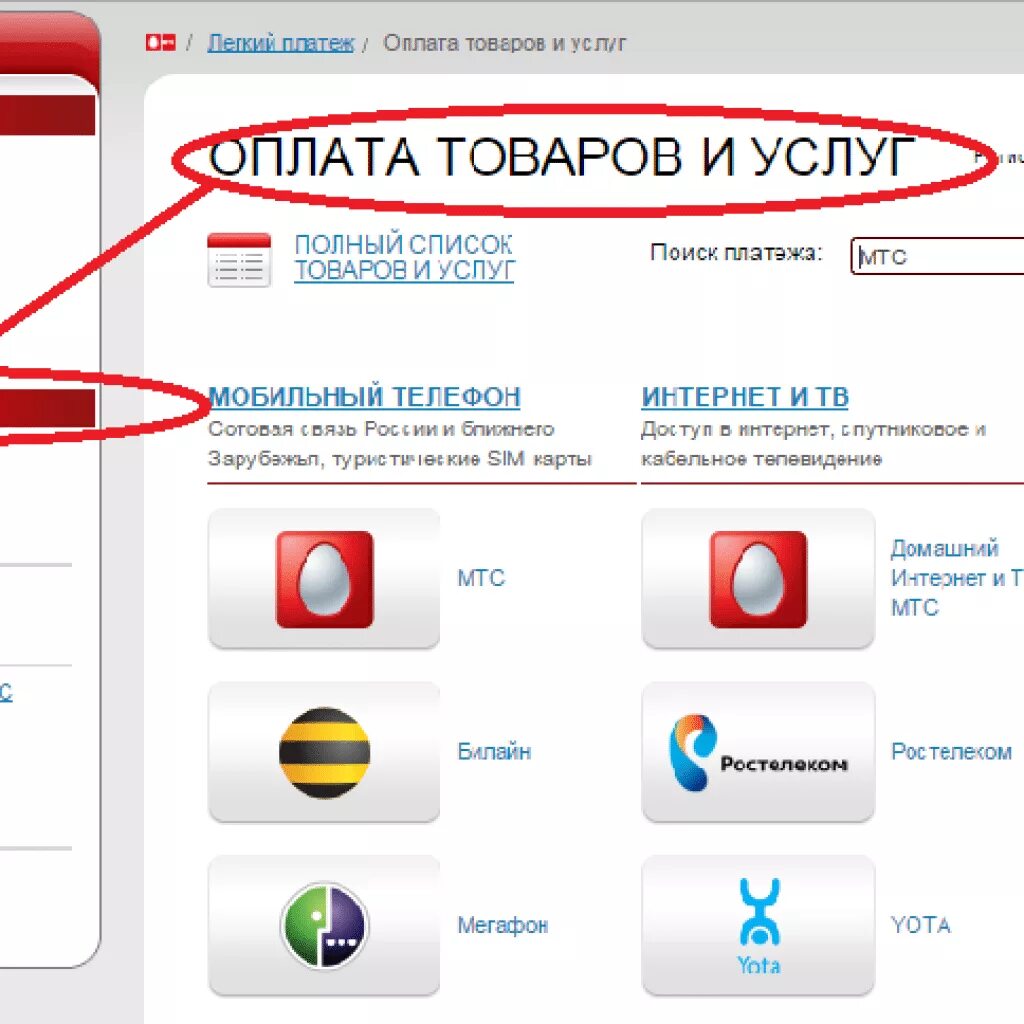Click the МТС mobile operator label
The image size is (1024, 1024).
pos(481,578)
